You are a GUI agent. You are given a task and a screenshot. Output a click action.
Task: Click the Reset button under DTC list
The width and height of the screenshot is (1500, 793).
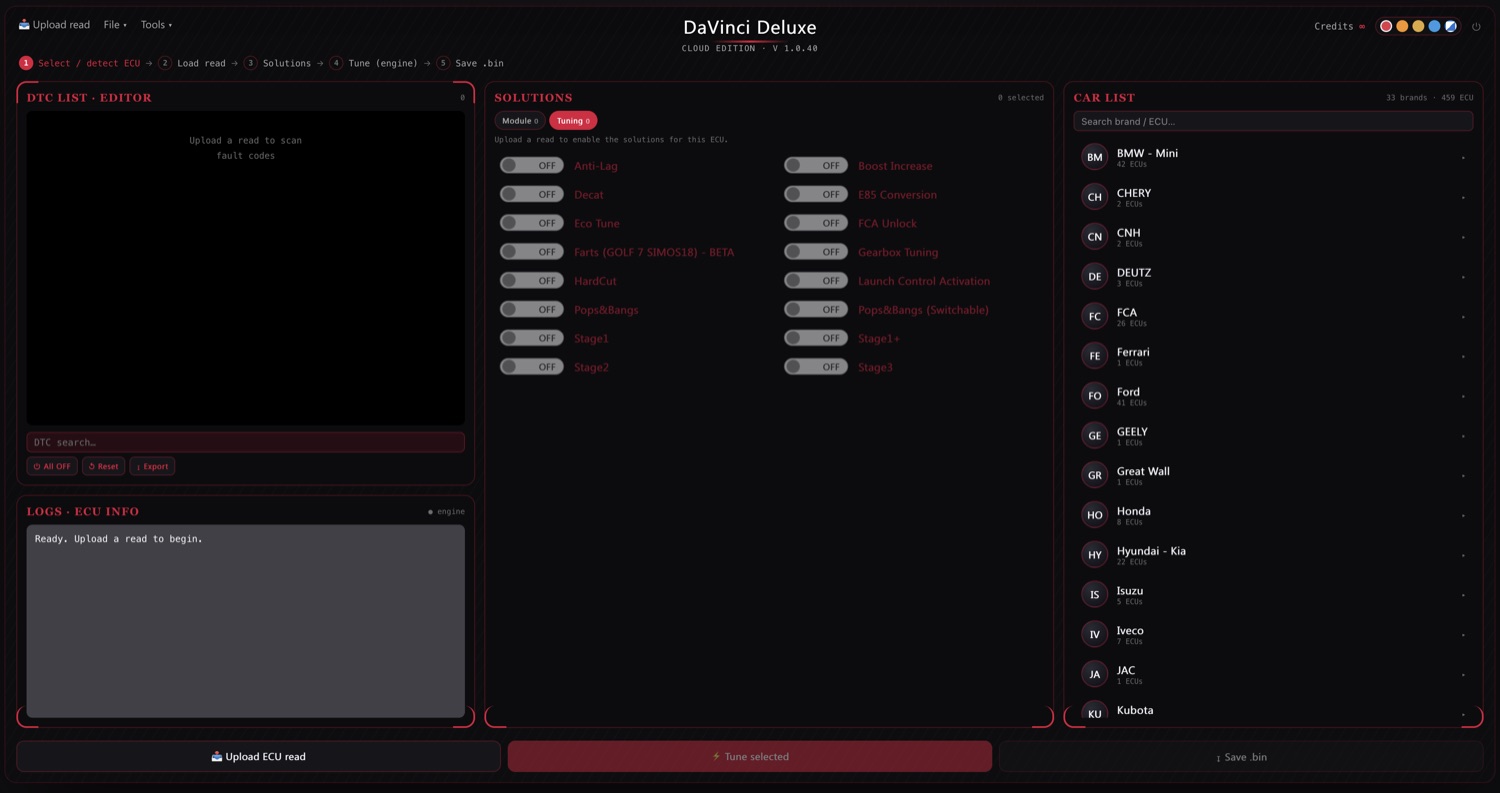pos(103,466)
